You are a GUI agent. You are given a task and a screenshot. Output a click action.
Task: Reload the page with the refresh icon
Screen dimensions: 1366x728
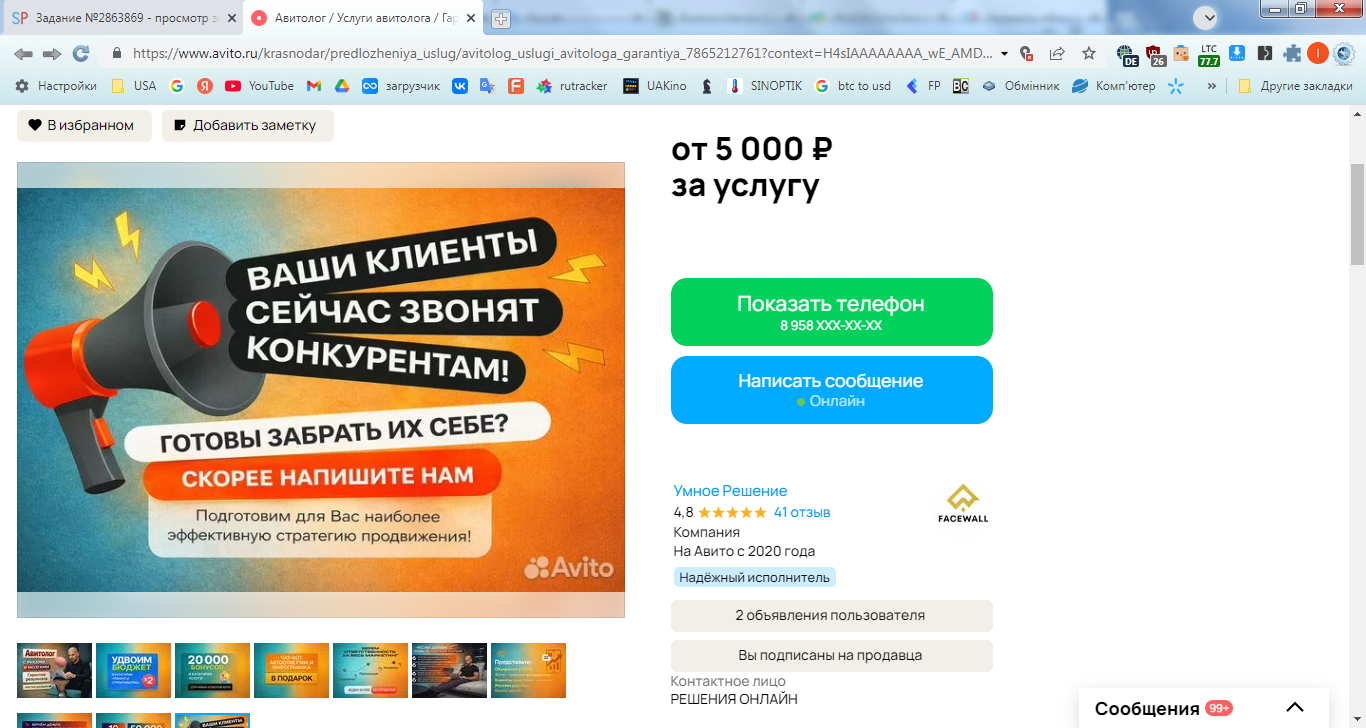(x=81, y=53)
